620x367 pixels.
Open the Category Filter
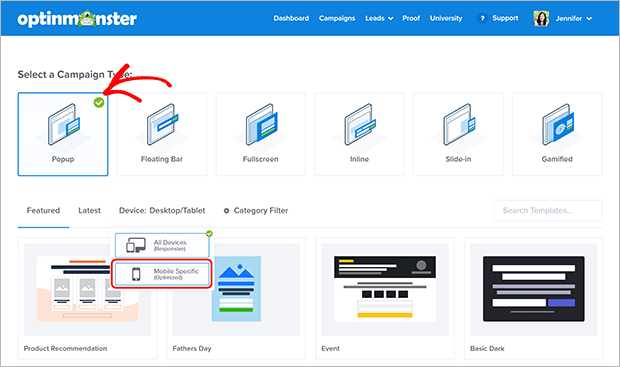coord(256,210)
